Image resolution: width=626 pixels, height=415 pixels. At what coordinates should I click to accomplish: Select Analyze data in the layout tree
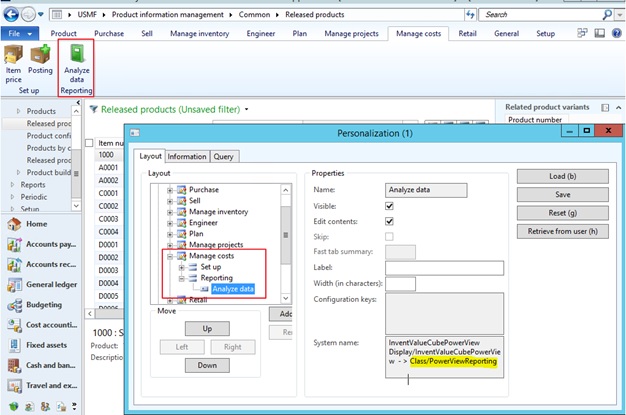(x=232, y=289)
